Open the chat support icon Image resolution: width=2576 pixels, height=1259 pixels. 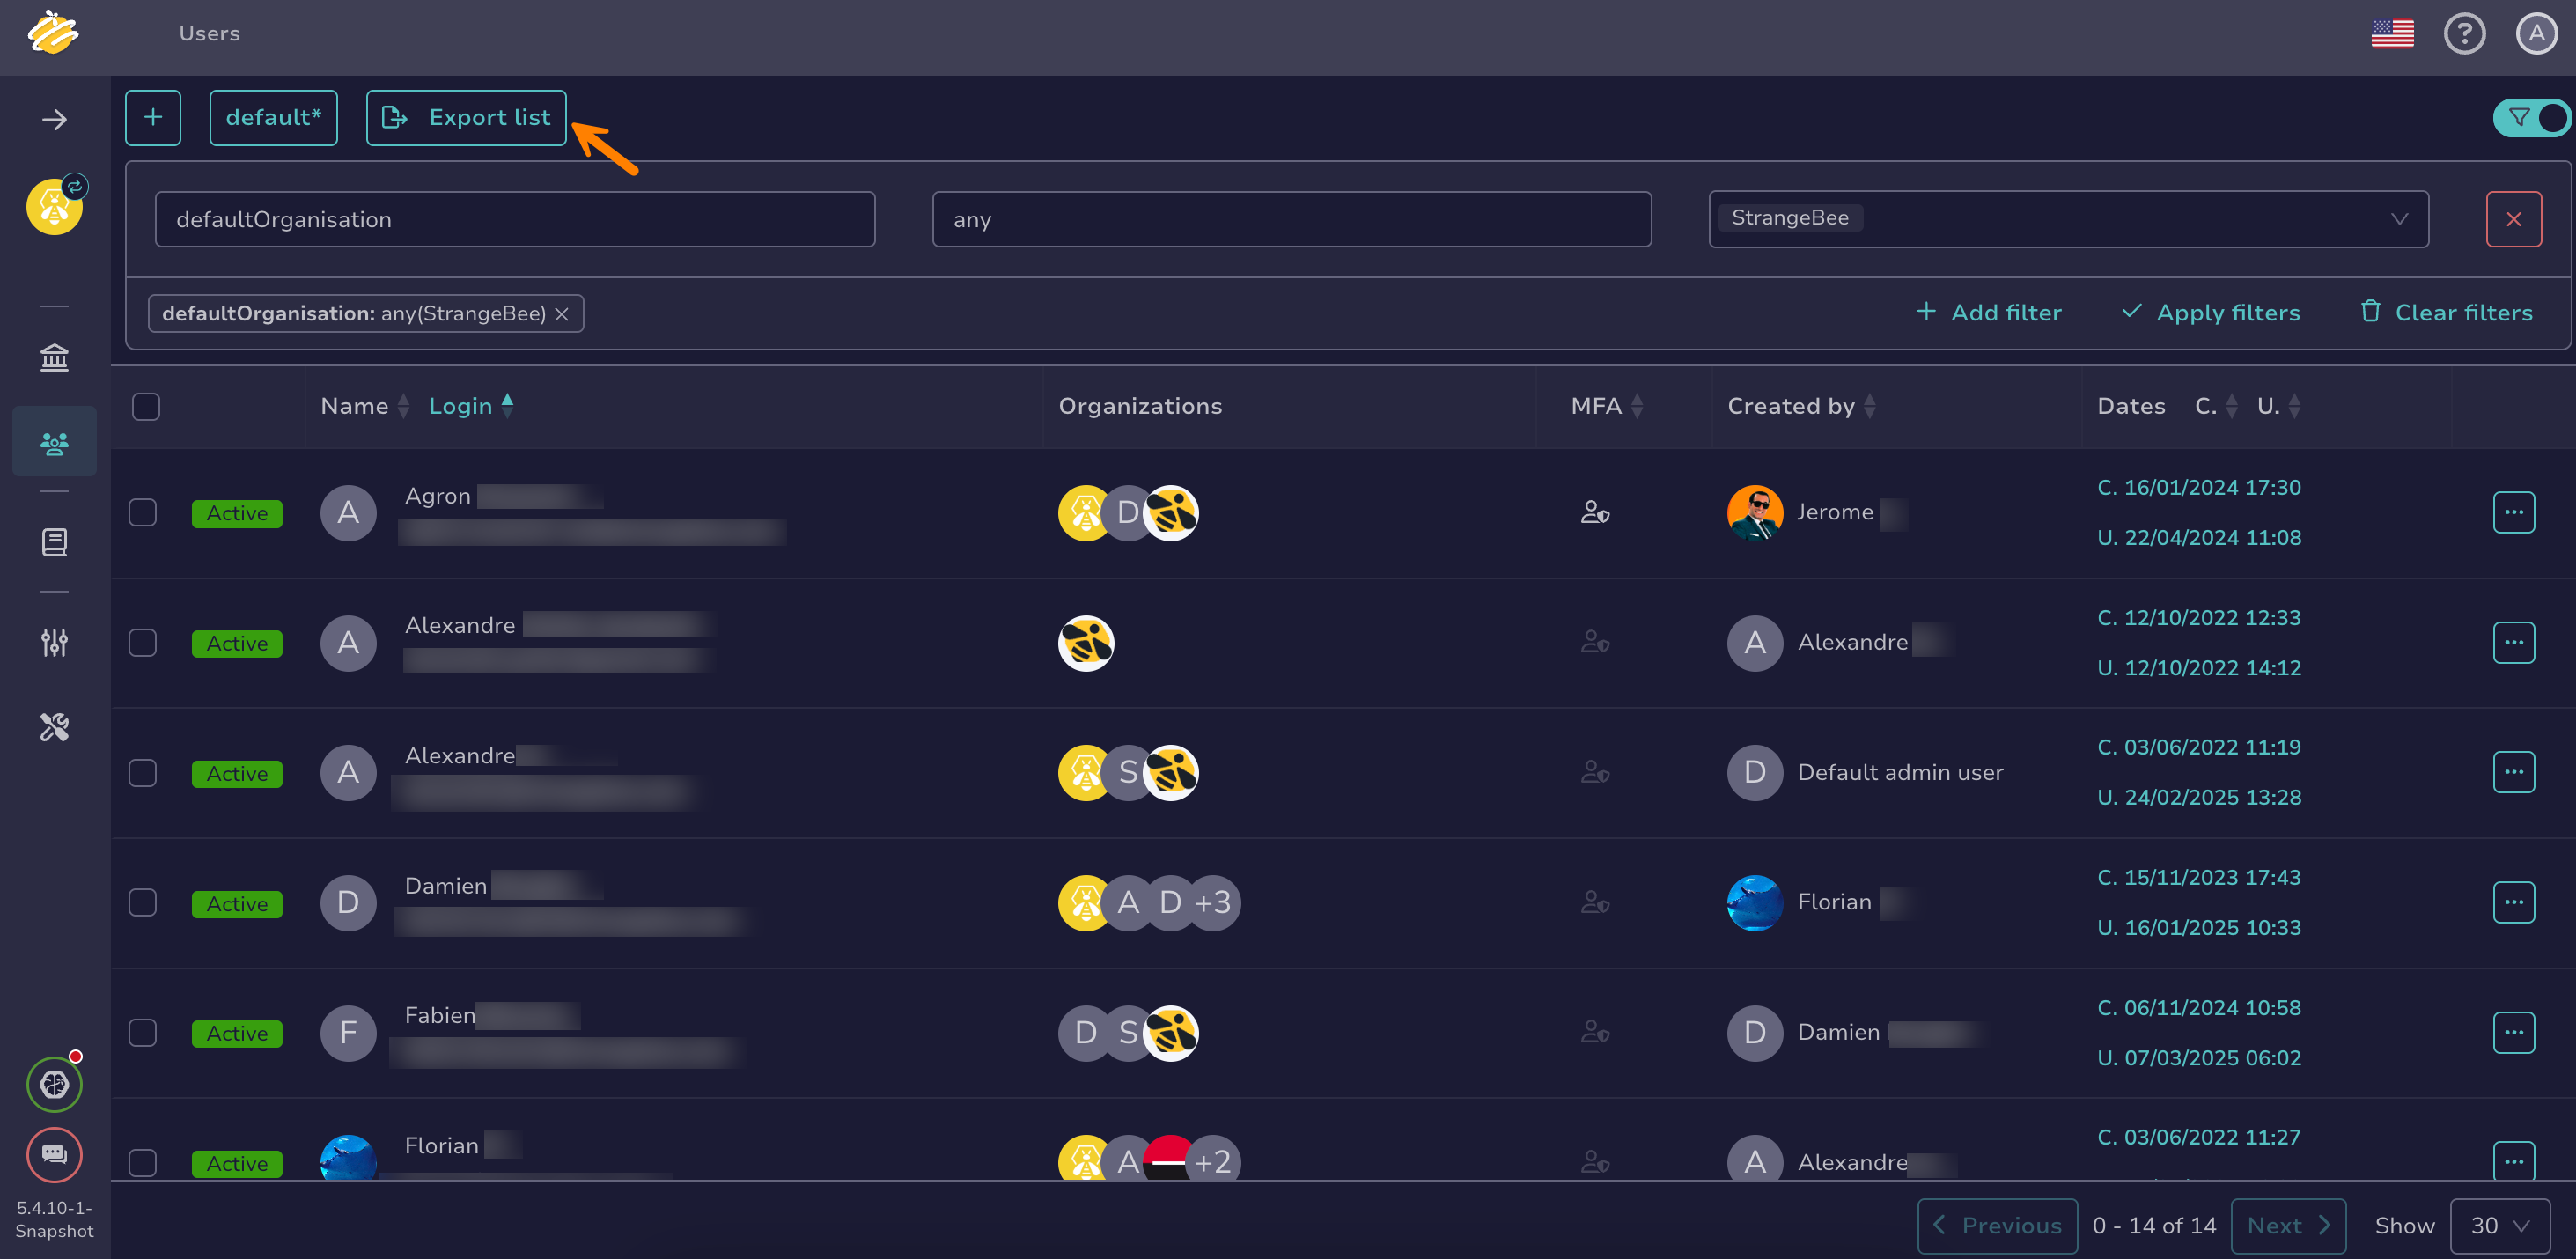(54, 1154)
